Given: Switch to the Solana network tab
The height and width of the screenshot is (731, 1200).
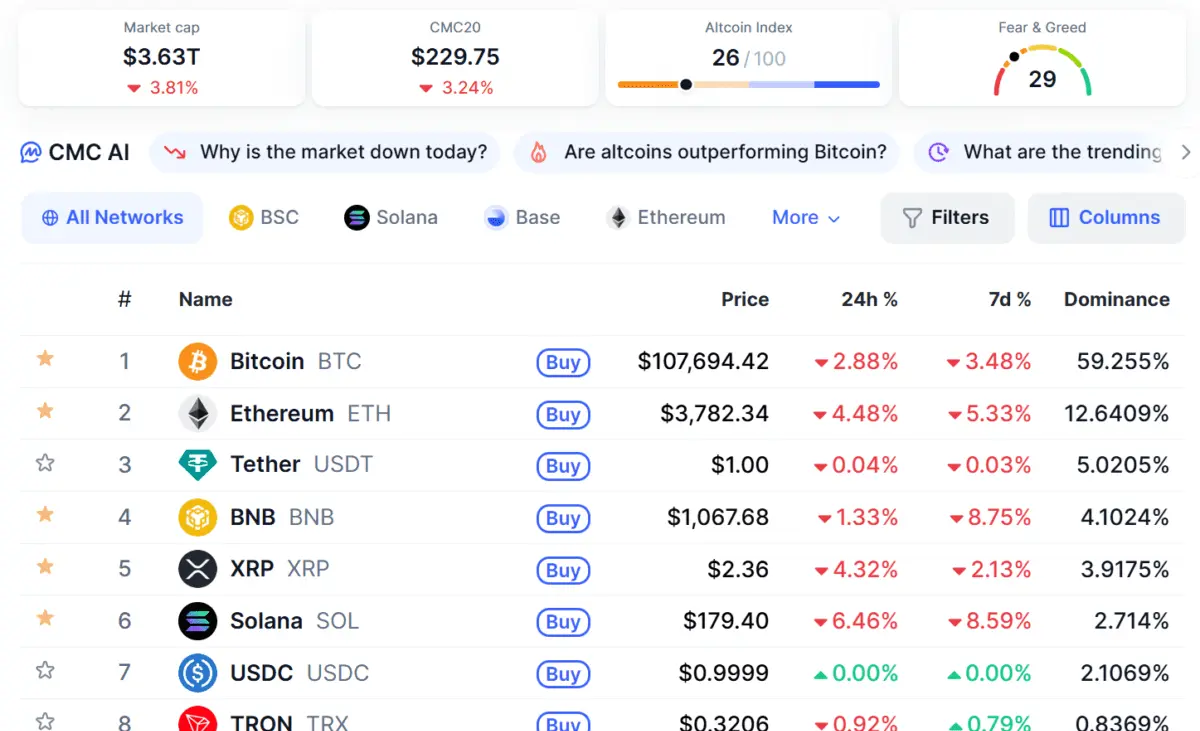Looking at the screenshot, I should click(391, 218).
